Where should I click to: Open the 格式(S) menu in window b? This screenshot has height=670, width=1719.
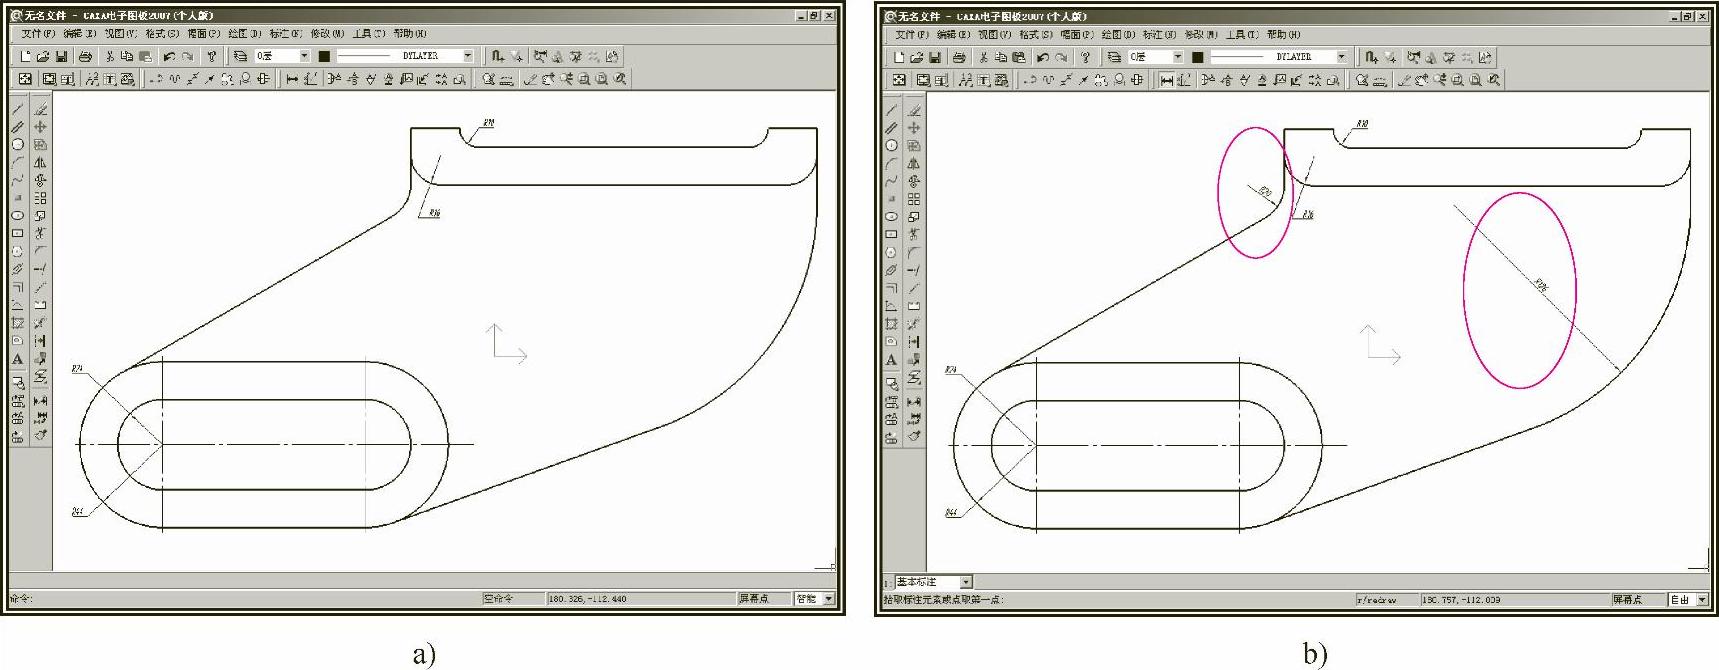click(x=1035, y=35)
